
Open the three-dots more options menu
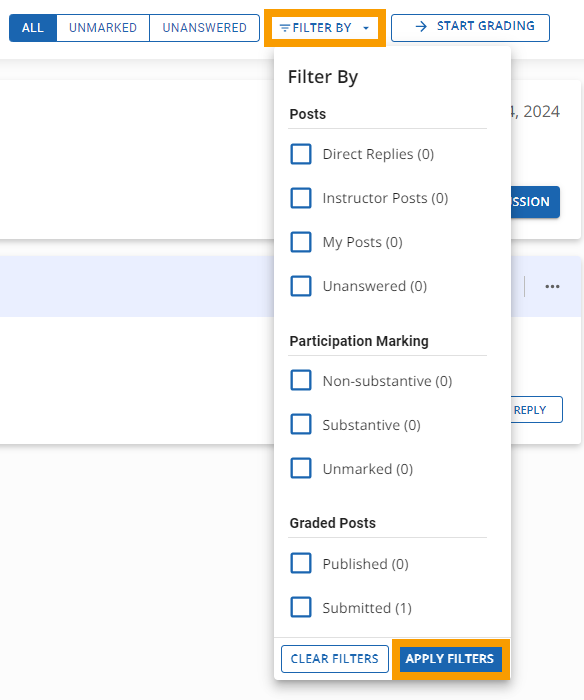tap(552, 287)
